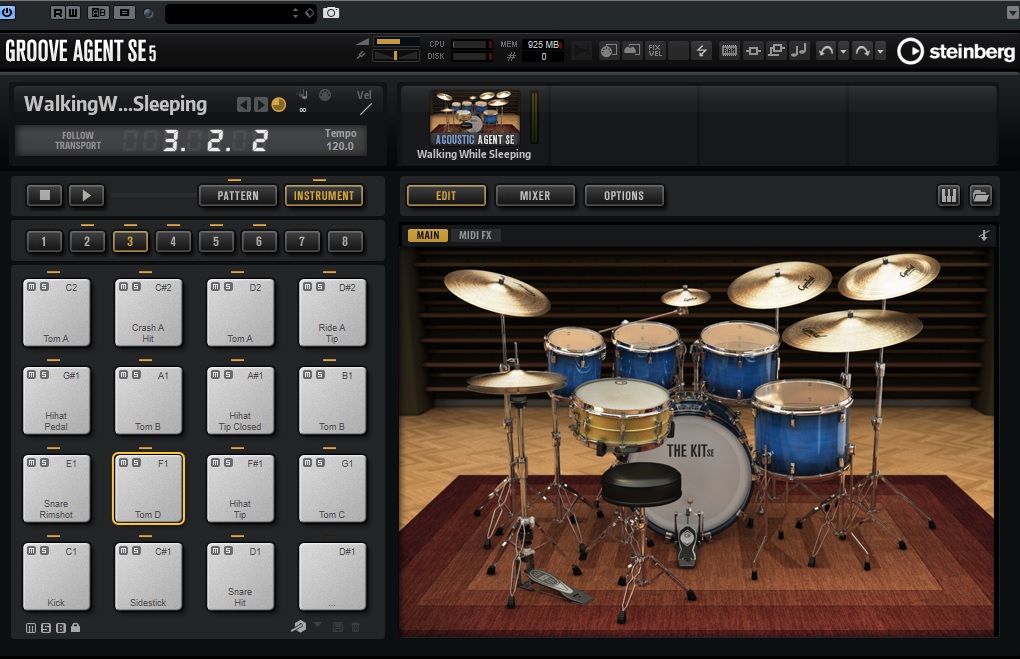This screenshot has width=1020, height=659.
Task: Click the Steinberg logo
Action: (956, 51)
